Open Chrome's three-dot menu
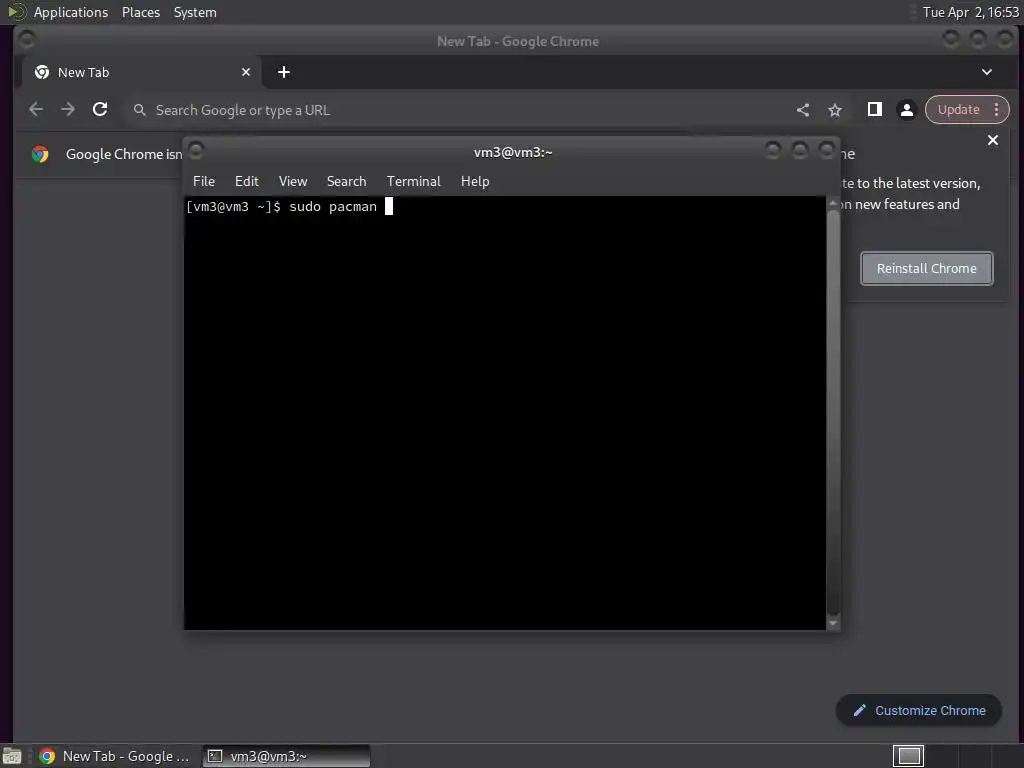Image resolution: width=1024 pixels, height=768 pixels. click(997, 109)
